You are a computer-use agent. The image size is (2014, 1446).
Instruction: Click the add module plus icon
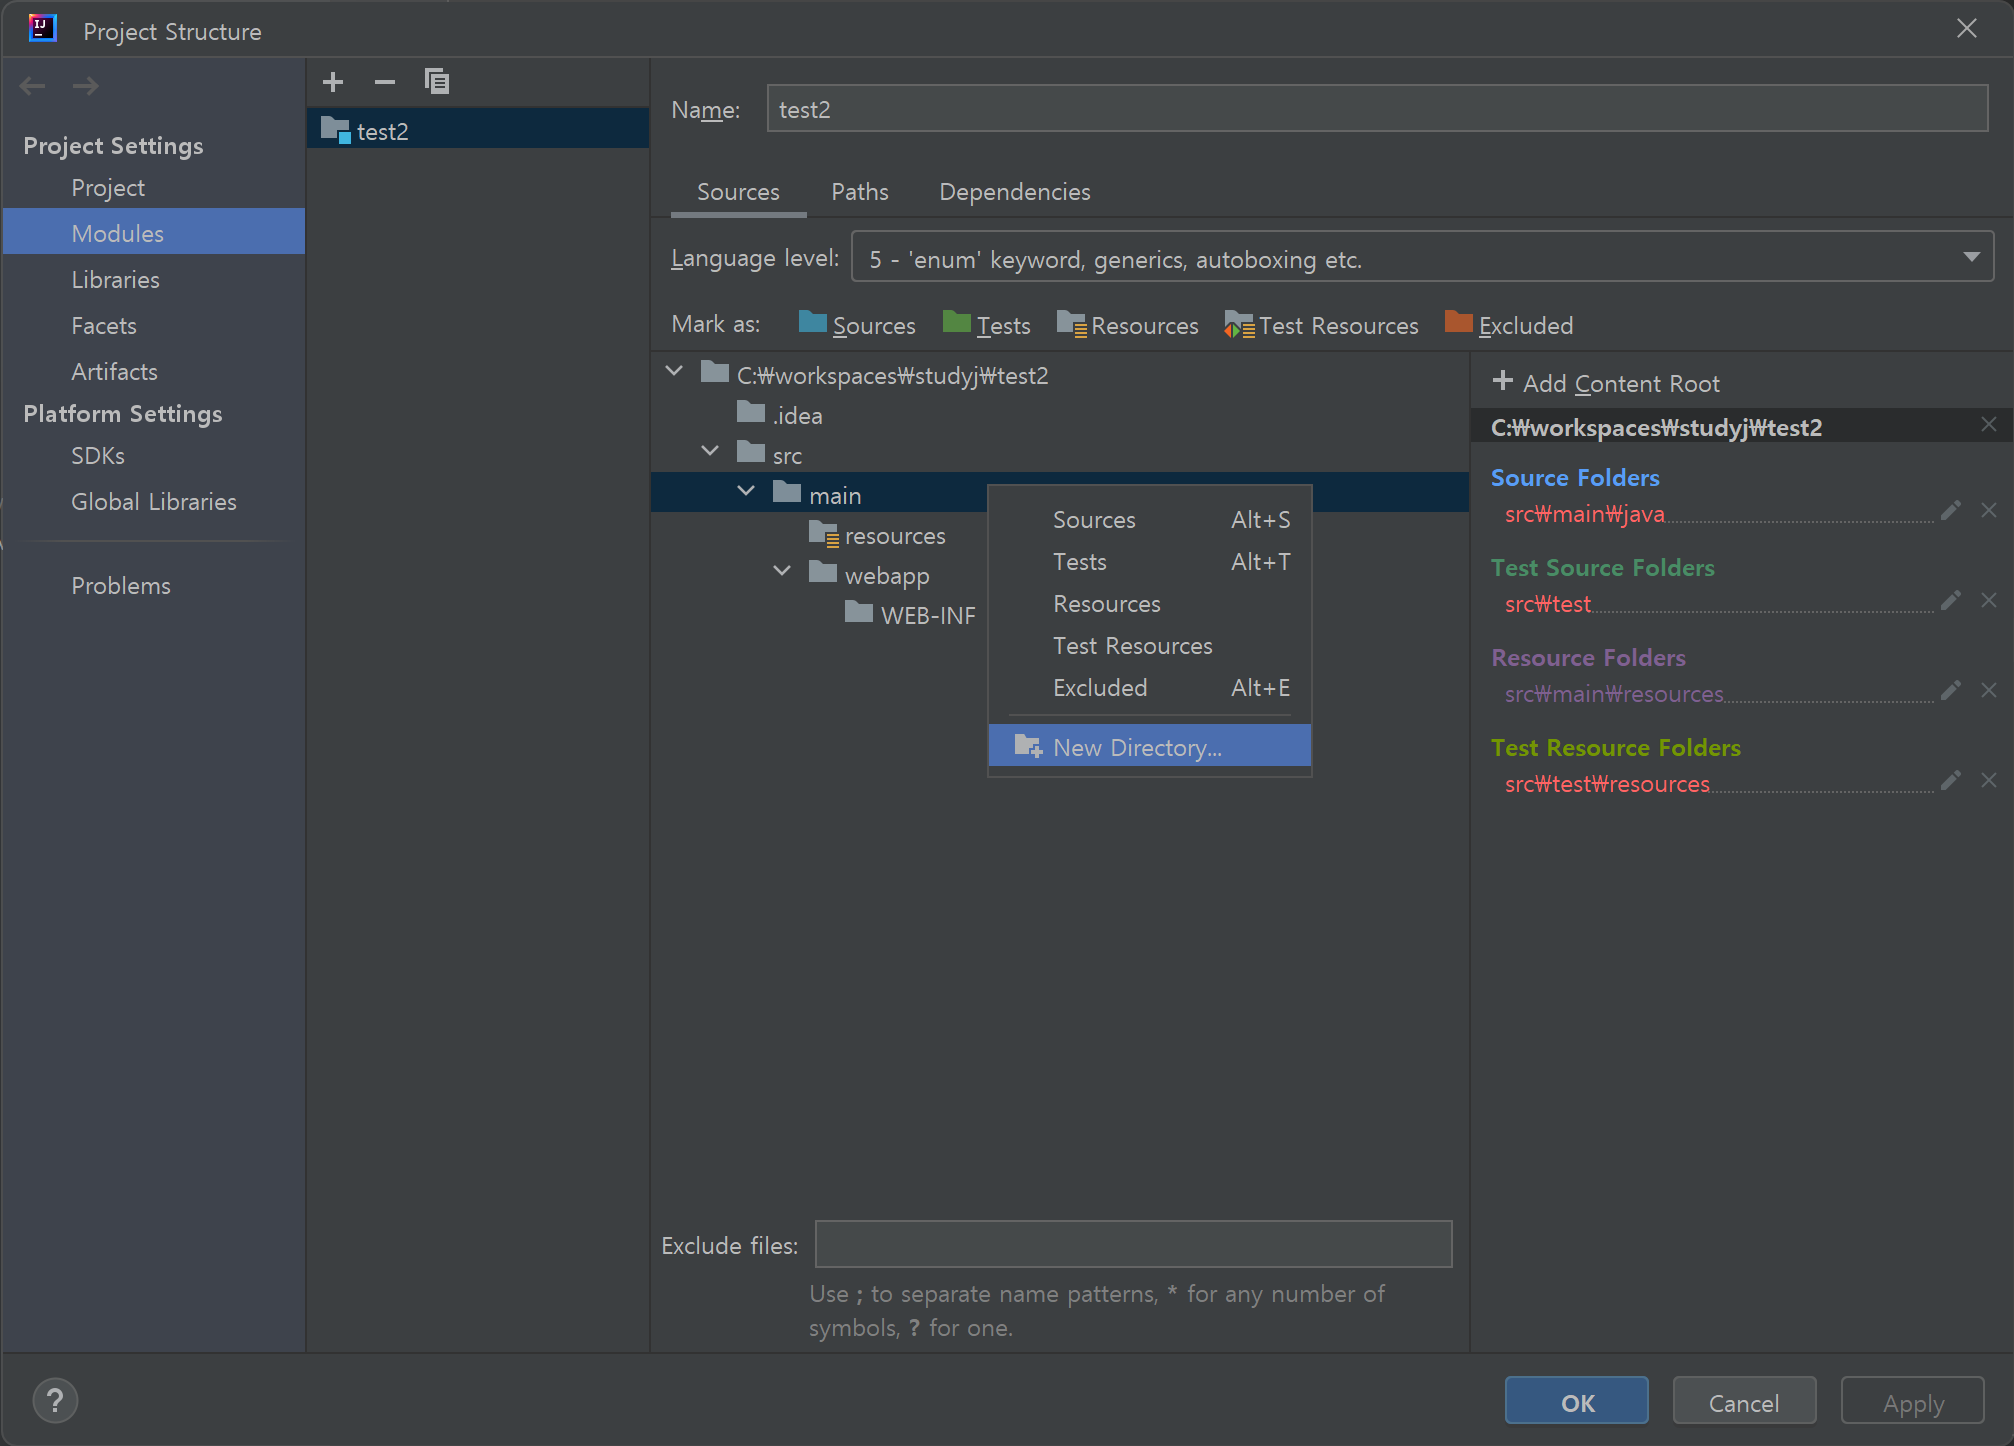[333, 82]
